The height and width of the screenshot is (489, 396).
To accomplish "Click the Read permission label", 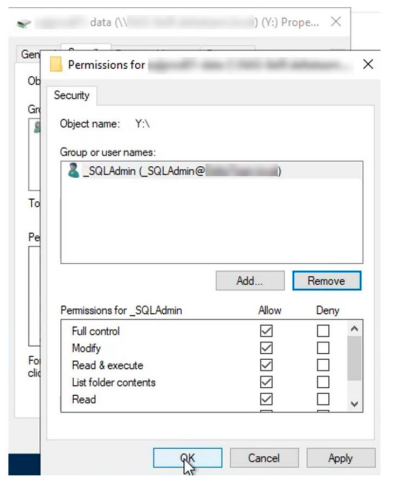I will tap(84, 399).
